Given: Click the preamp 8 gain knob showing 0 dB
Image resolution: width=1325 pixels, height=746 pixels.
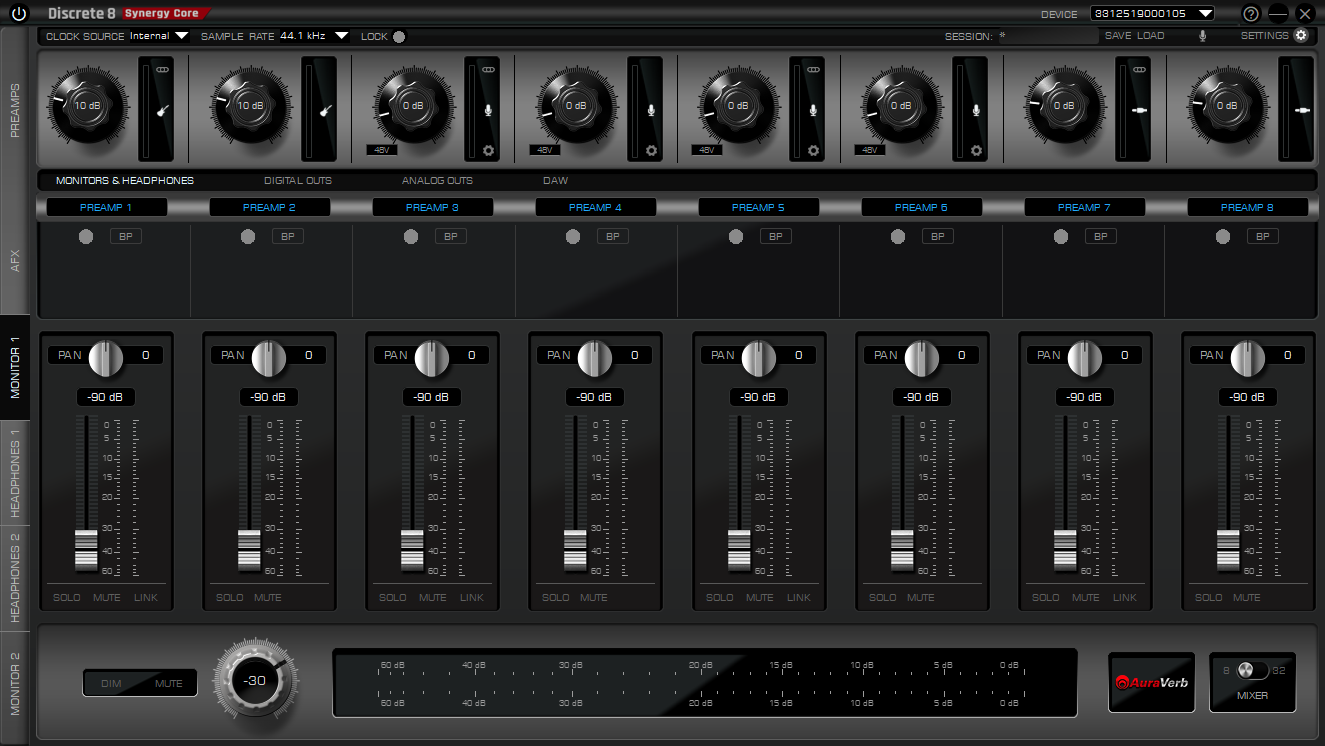Looking at the screenshot, I should 1227,105.
